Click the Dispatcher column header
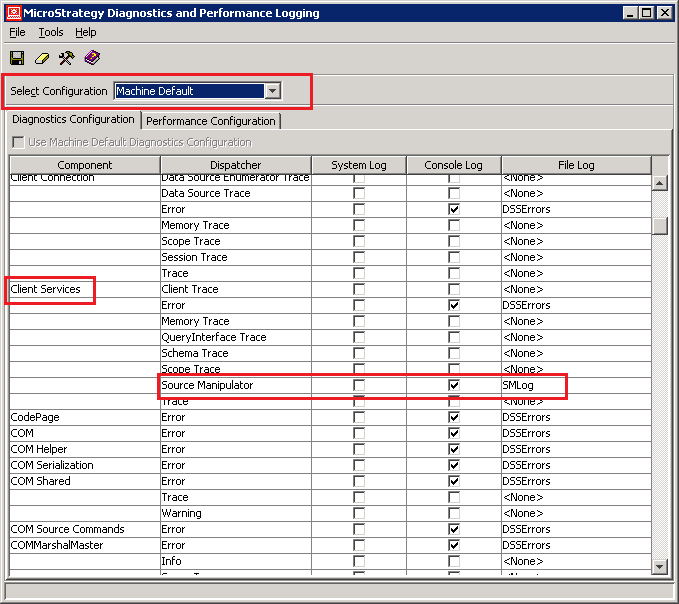The image size is (679, 604). click(235, 165)
